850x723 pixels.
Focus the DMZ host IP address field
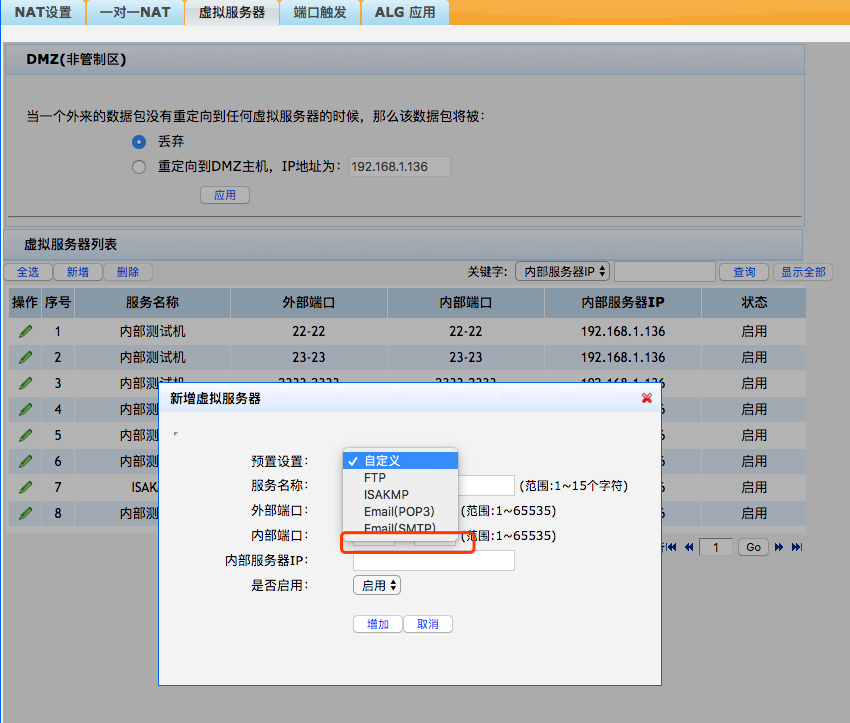400,166
